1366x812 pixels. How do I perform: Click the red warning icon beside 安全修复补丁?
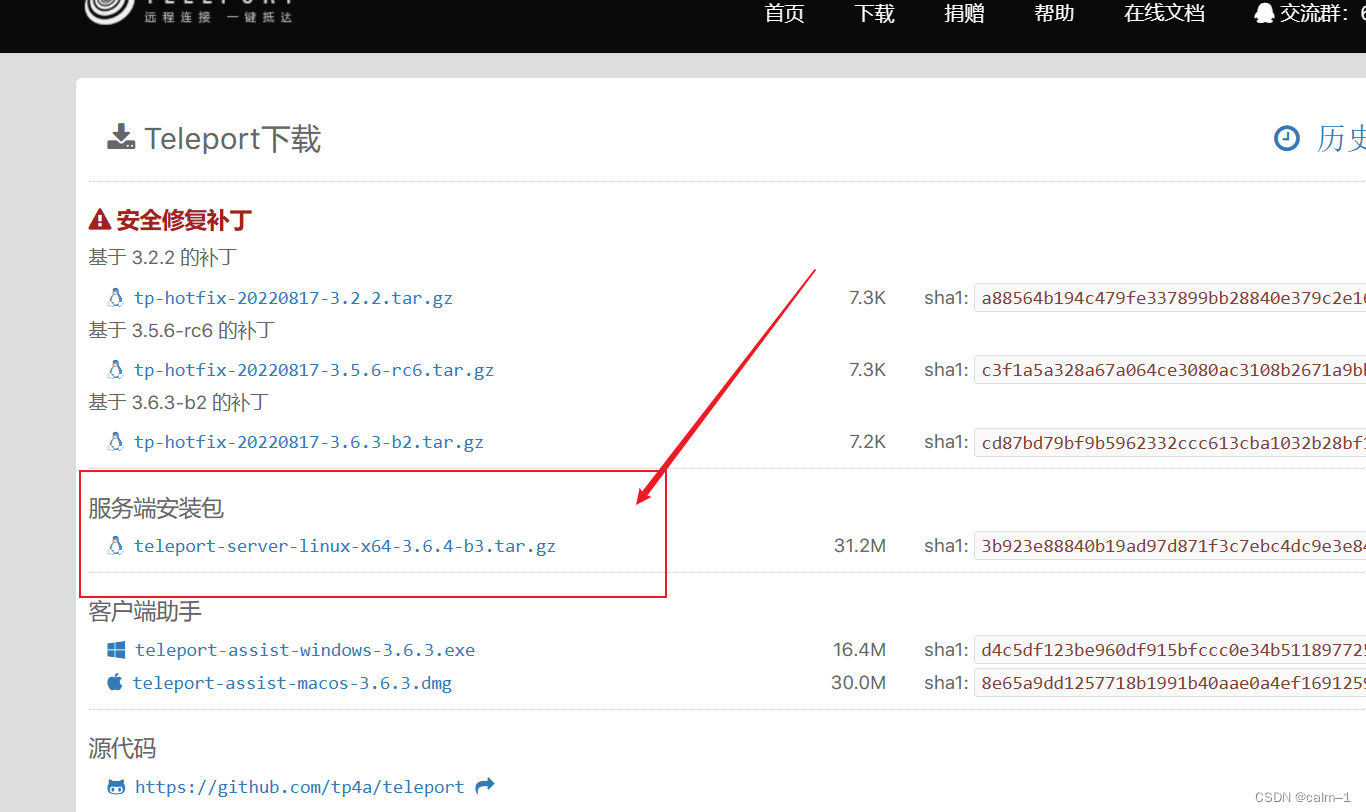click(99, 219)
